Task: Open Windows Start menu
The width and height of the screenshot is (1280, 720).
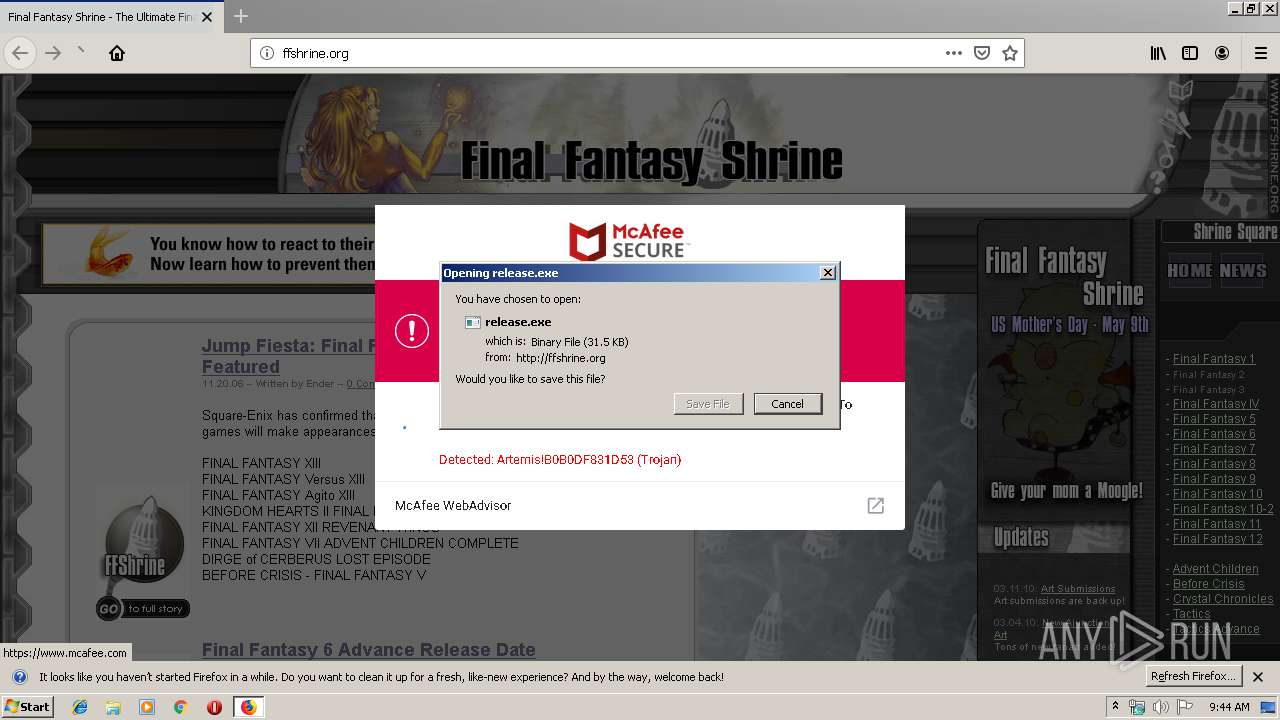Action: (x=28, y=707)
